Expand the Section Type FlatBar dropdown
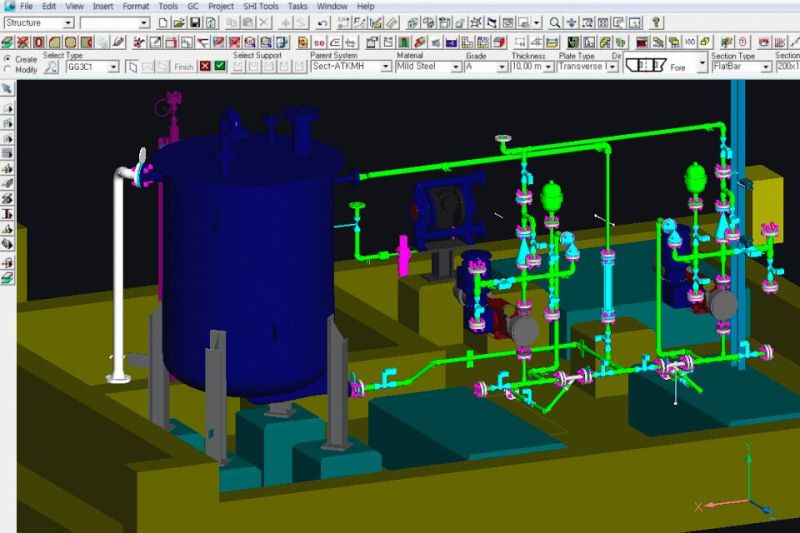 (x=766, y=67)
